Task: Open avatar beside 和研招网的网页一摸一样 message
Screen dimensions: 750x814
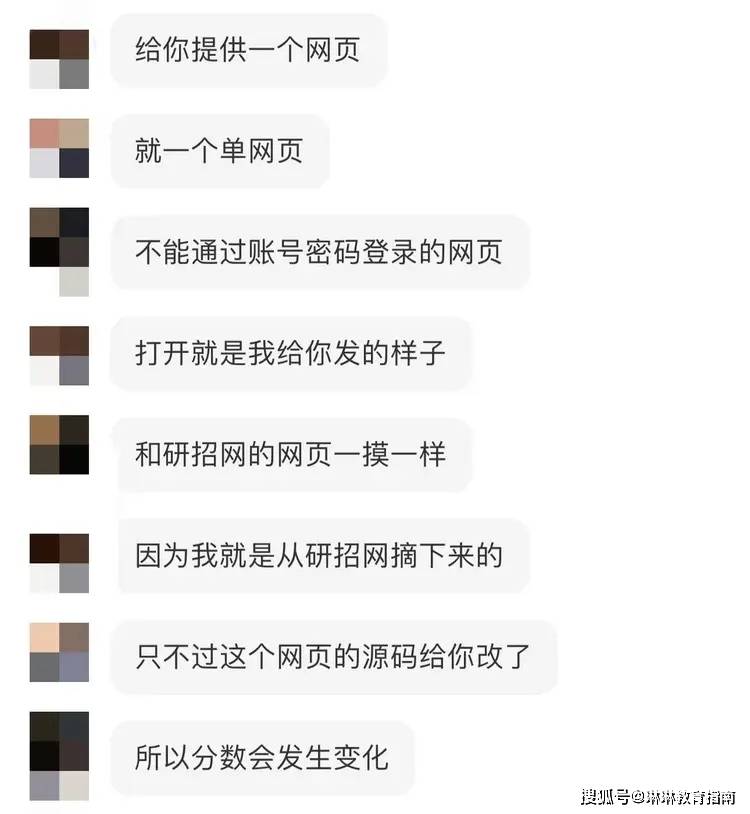Action: [59, 444]
